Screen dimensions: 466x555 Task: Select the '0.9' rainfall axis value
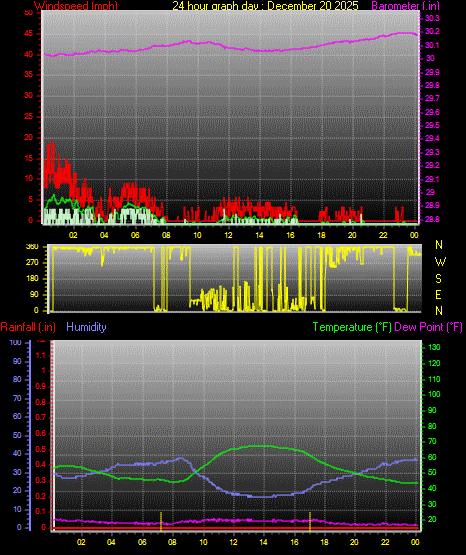coord(41,386)
